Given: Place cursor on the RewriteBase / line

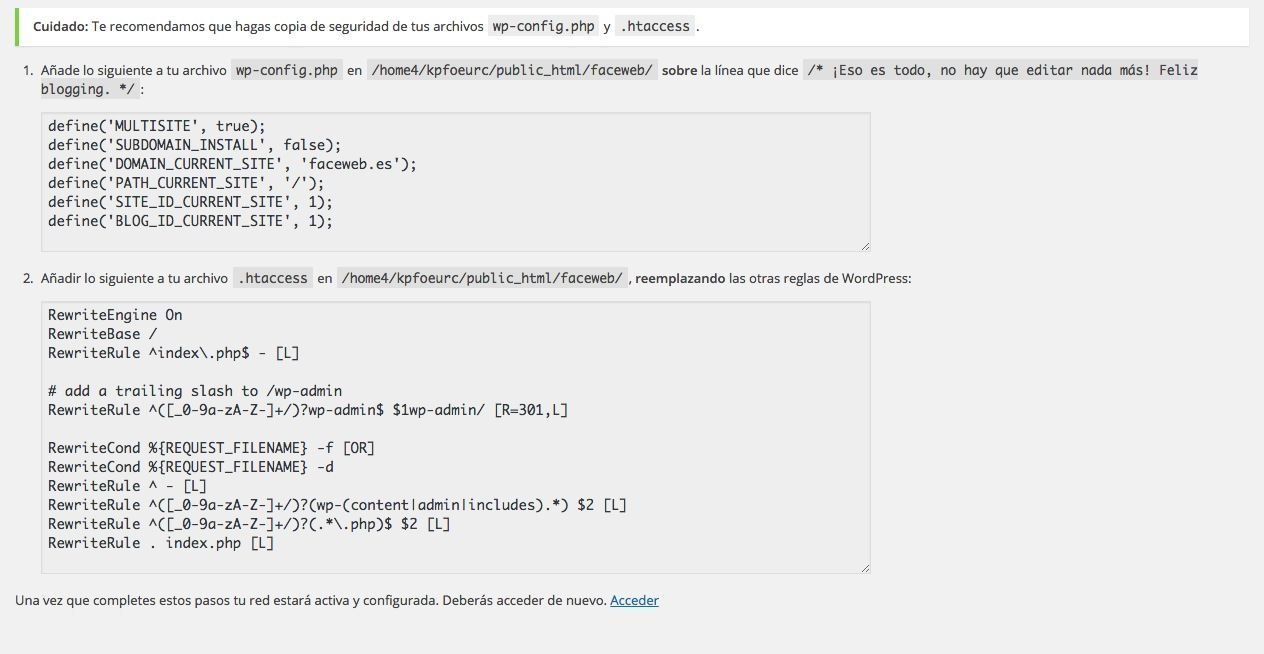Looking at the screenshot, I should 102,334.
